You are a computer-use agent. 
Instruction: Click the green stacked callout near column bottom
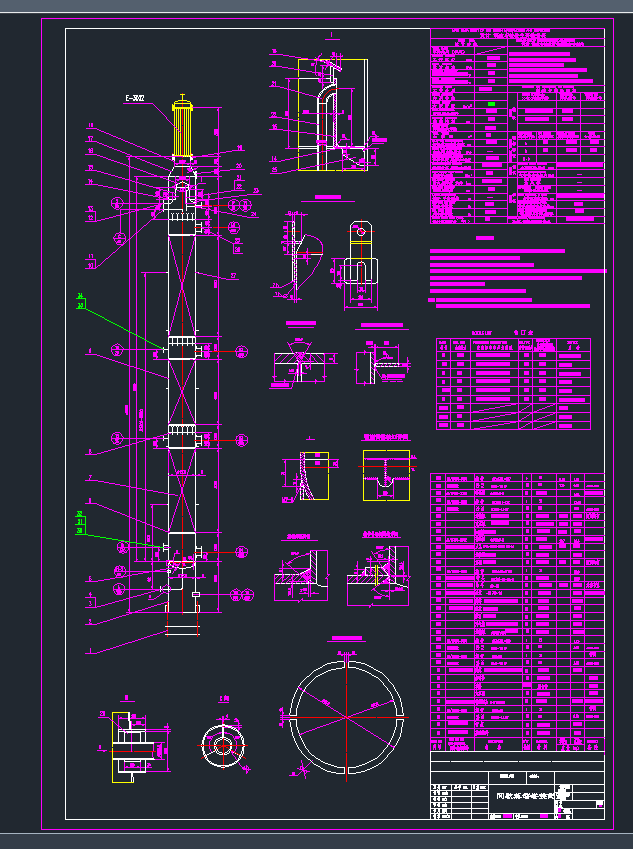(80, 522)
